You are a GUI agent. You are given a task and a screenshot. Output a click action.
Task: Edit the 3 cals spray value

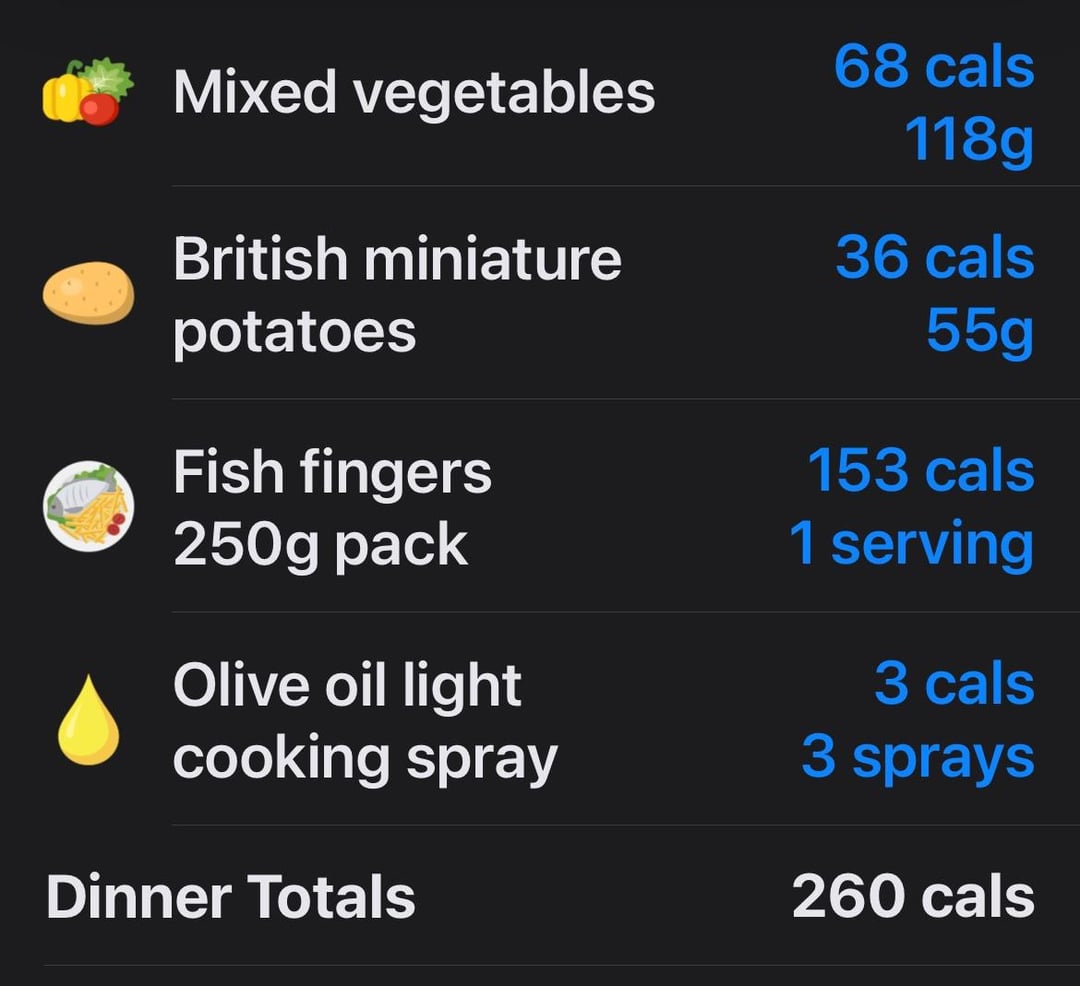pyautogui.click(x=955, y=683)
